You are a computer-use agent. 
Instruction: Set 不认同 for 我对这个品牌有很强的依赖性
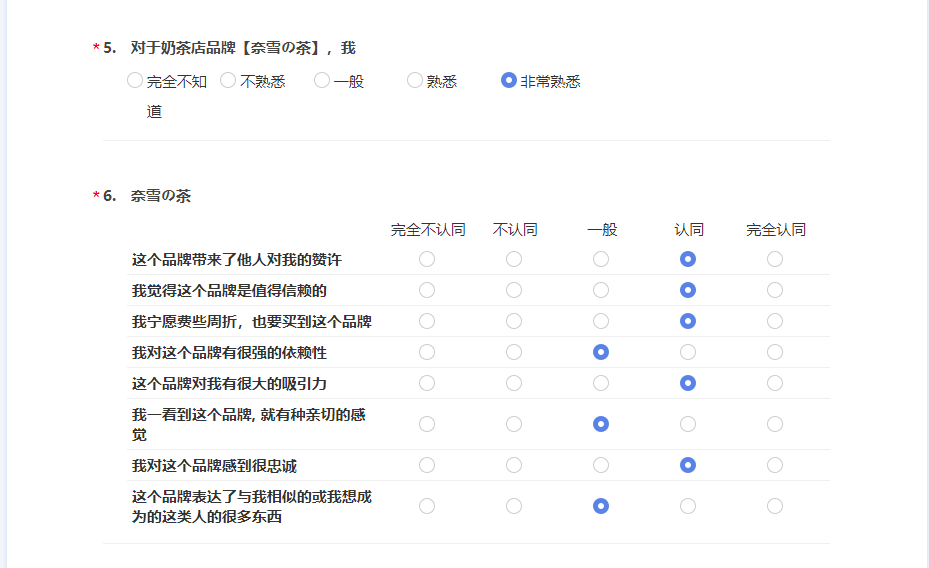tap(514, 352)
